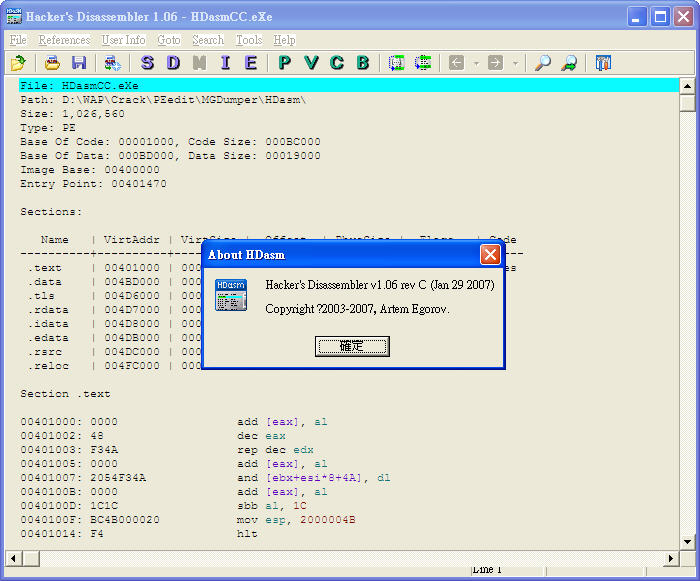Open the Help menu

(x=284, y=40)
